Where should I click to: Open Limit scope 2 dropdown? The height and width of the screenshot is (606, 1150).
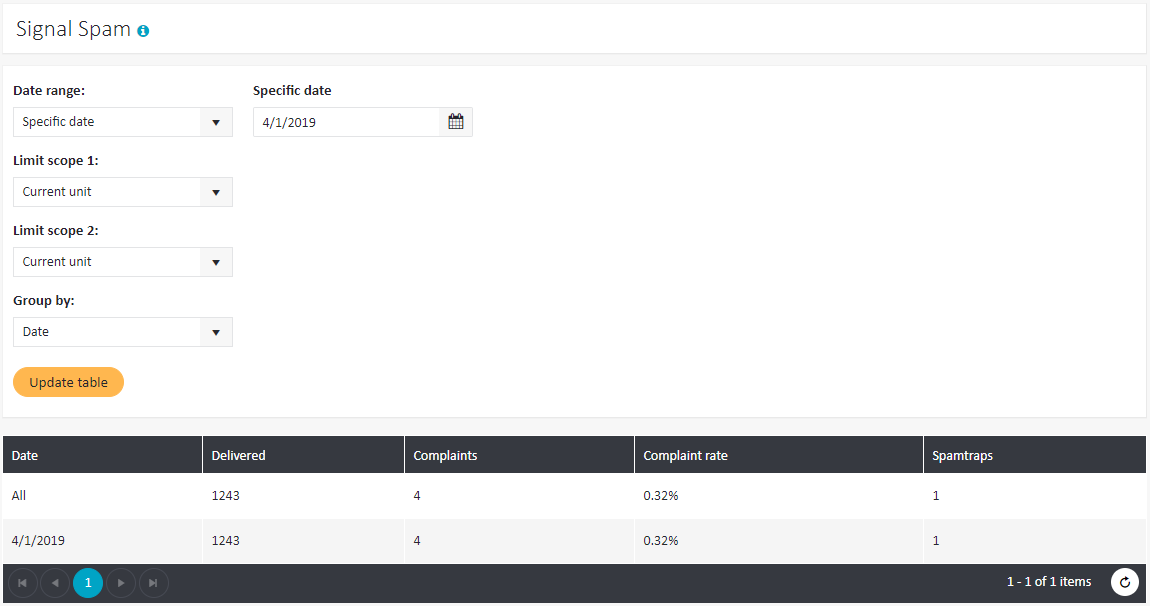(x=122, y=262)
